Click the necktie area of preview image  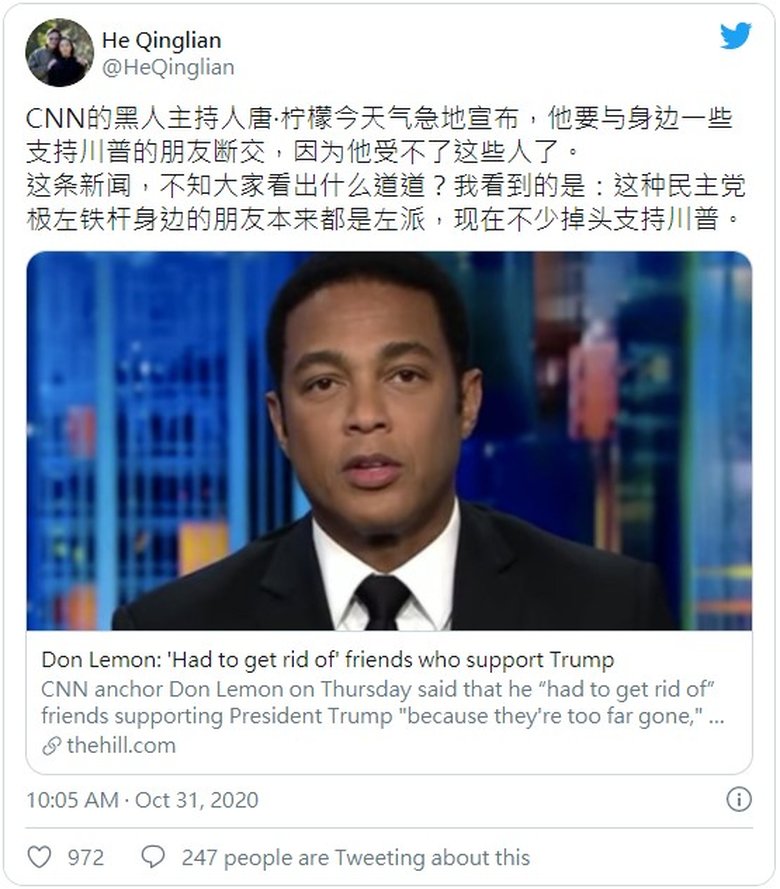click(383, 601)
